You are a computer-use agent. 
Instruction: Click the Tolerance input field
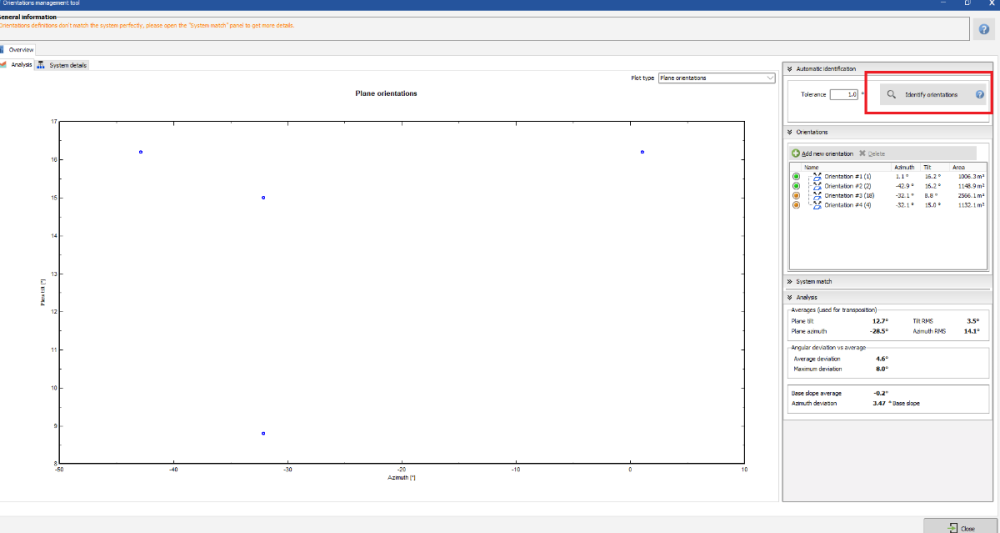click(x=844, y=94)
